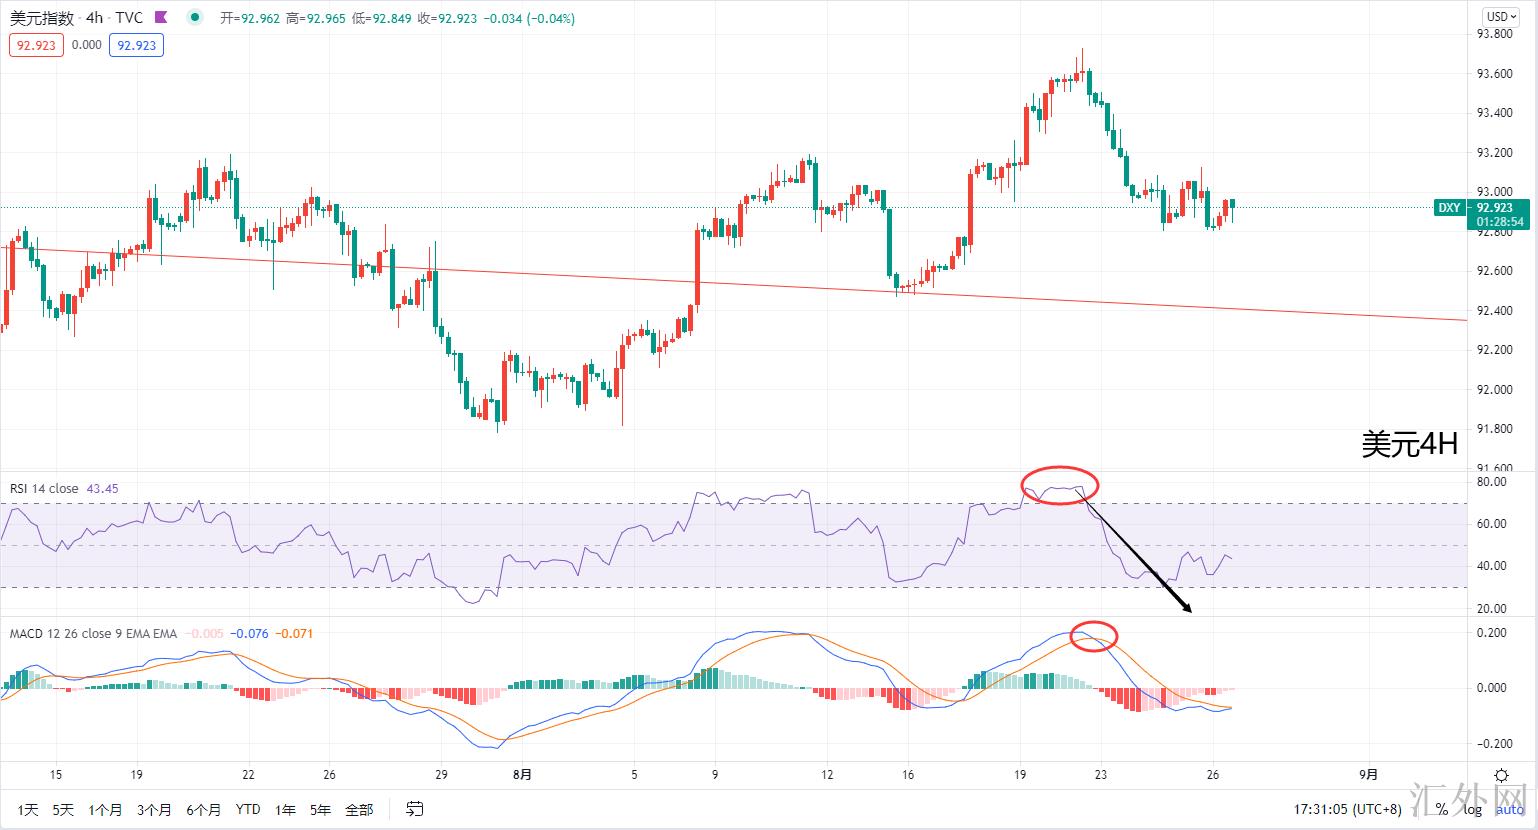Click the 92.200 price scale label
This screenshot has width=1538, height=830.
(x=1494, y=350)
